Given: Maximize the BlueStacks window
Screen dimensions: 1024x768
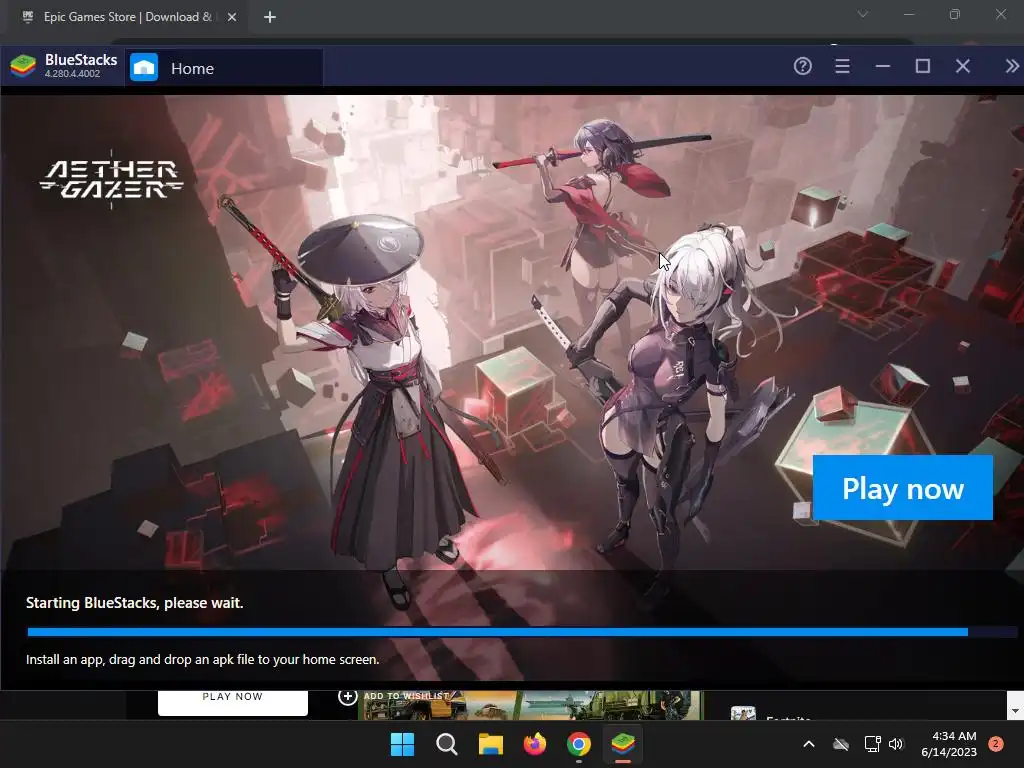Looking at the screenshot, I should [923, 66].
